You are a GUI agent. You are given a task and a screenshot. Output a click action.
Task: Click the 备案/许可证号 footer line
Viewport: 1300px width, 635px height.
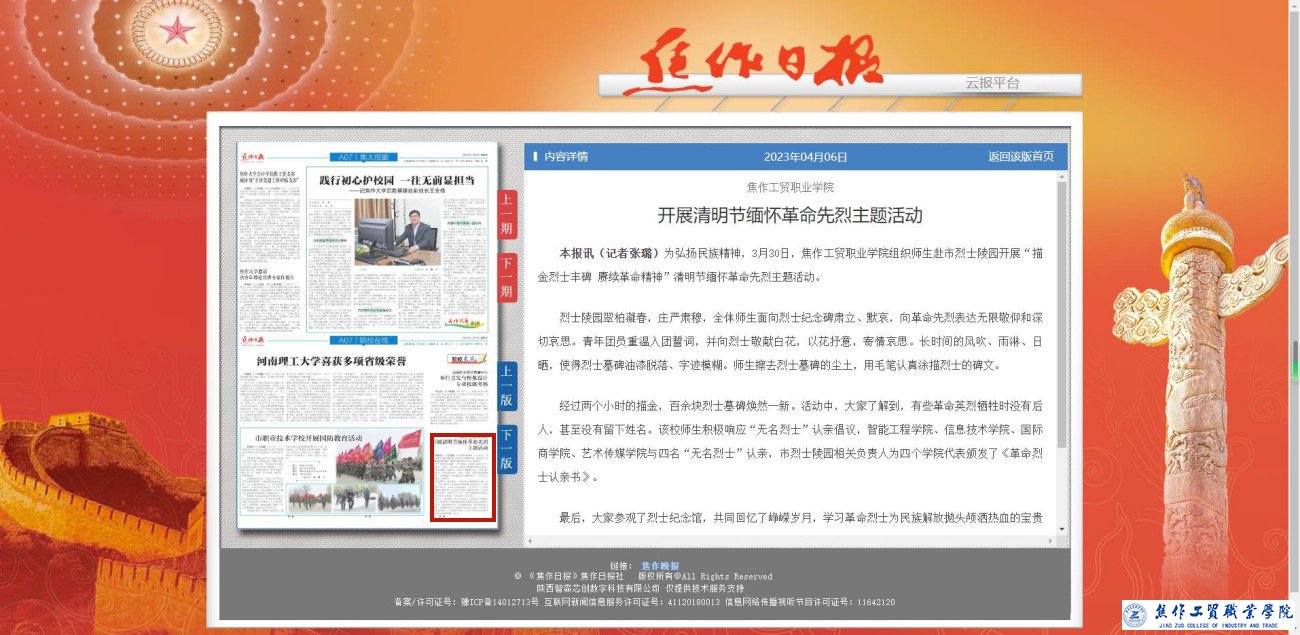pyautogui.click(x=645, y=602)
